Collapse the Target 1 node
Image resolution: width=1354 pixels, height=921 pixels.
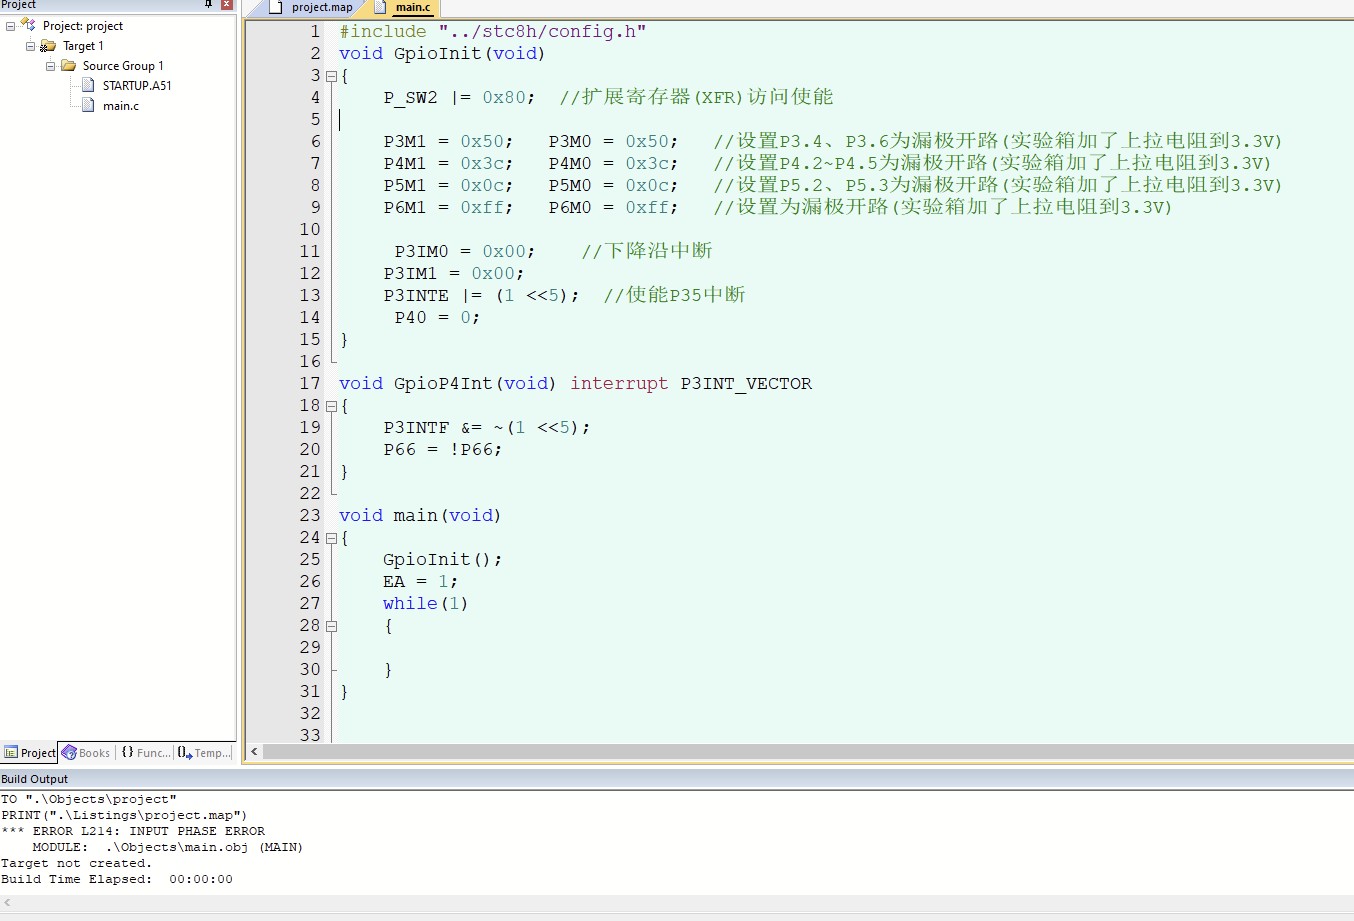[x=30, y=46]
